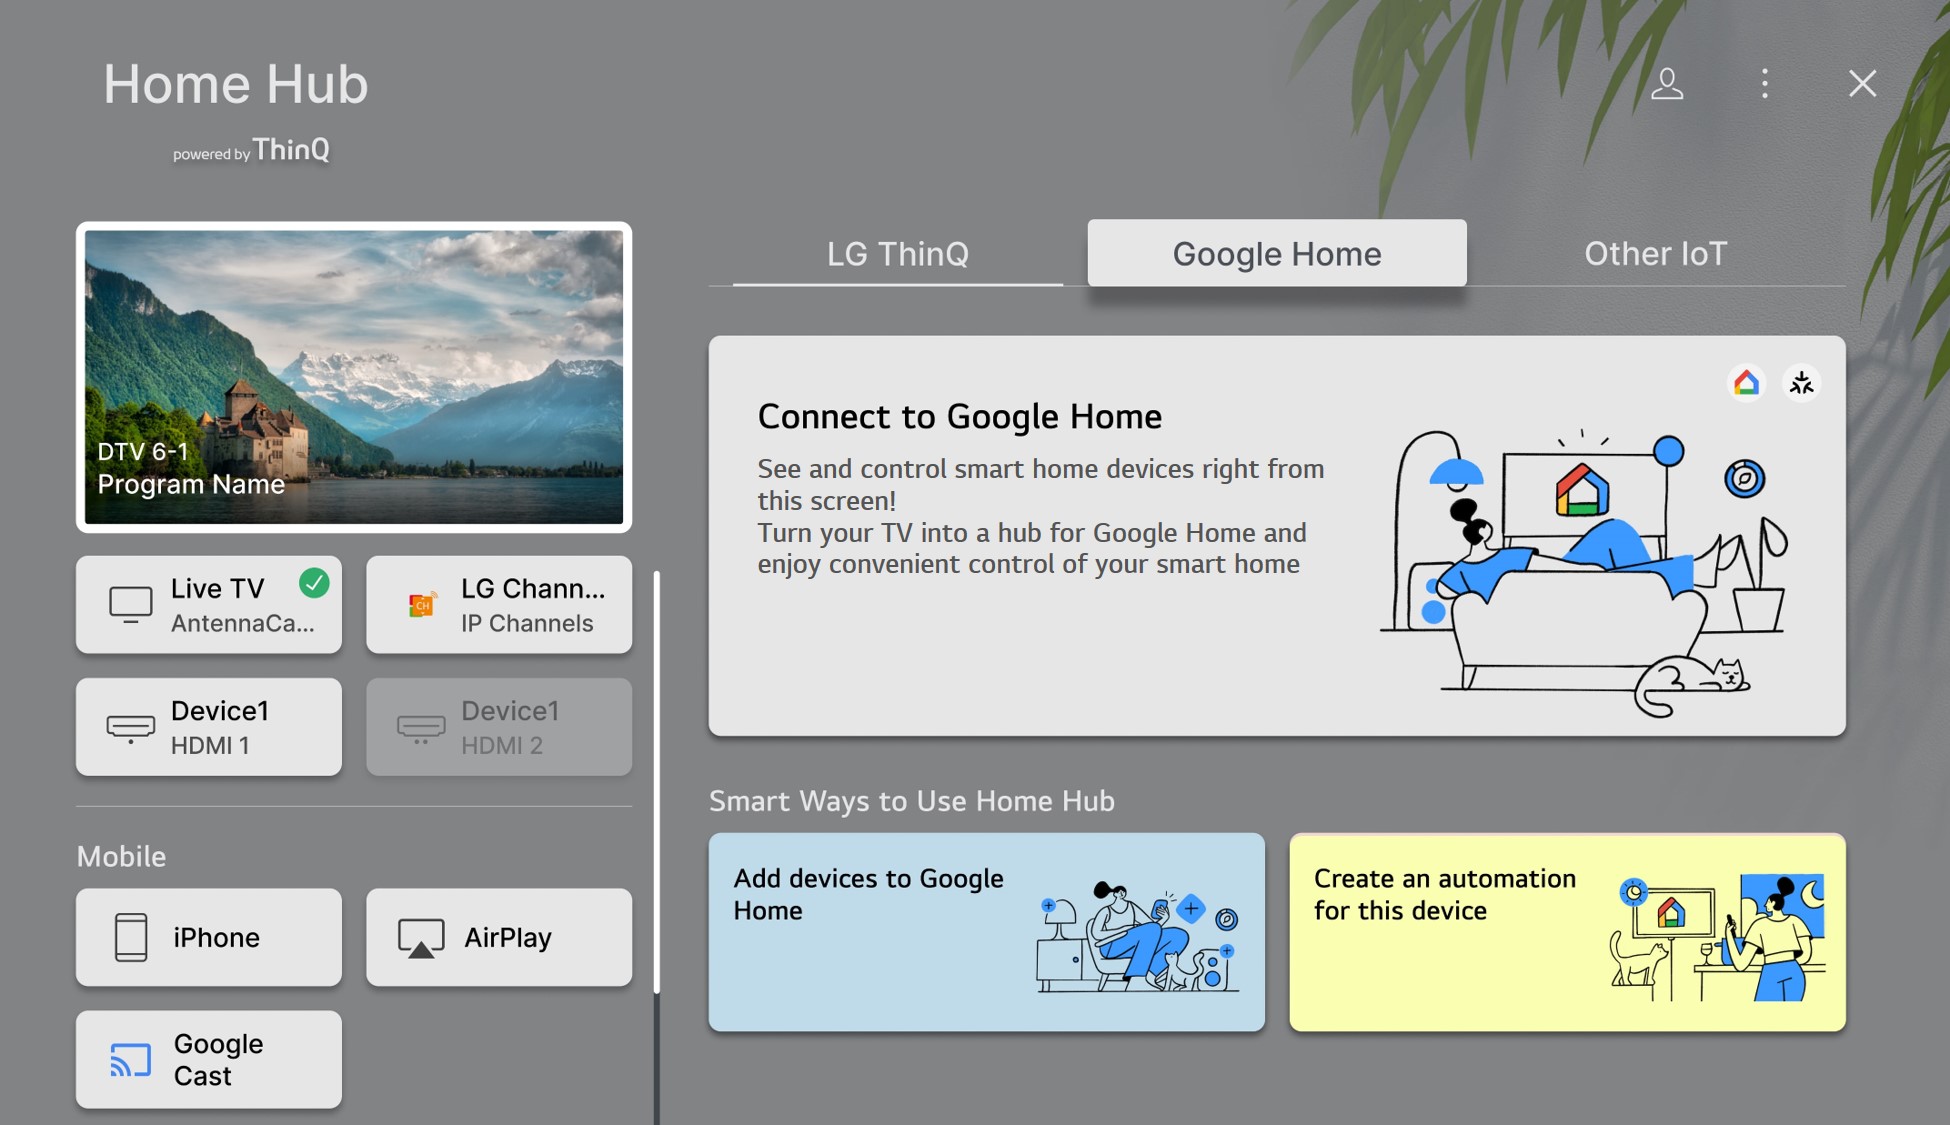Toggle HDMI 1 Device1 selection
The image size is (1950, 1125).
[210, 726]
